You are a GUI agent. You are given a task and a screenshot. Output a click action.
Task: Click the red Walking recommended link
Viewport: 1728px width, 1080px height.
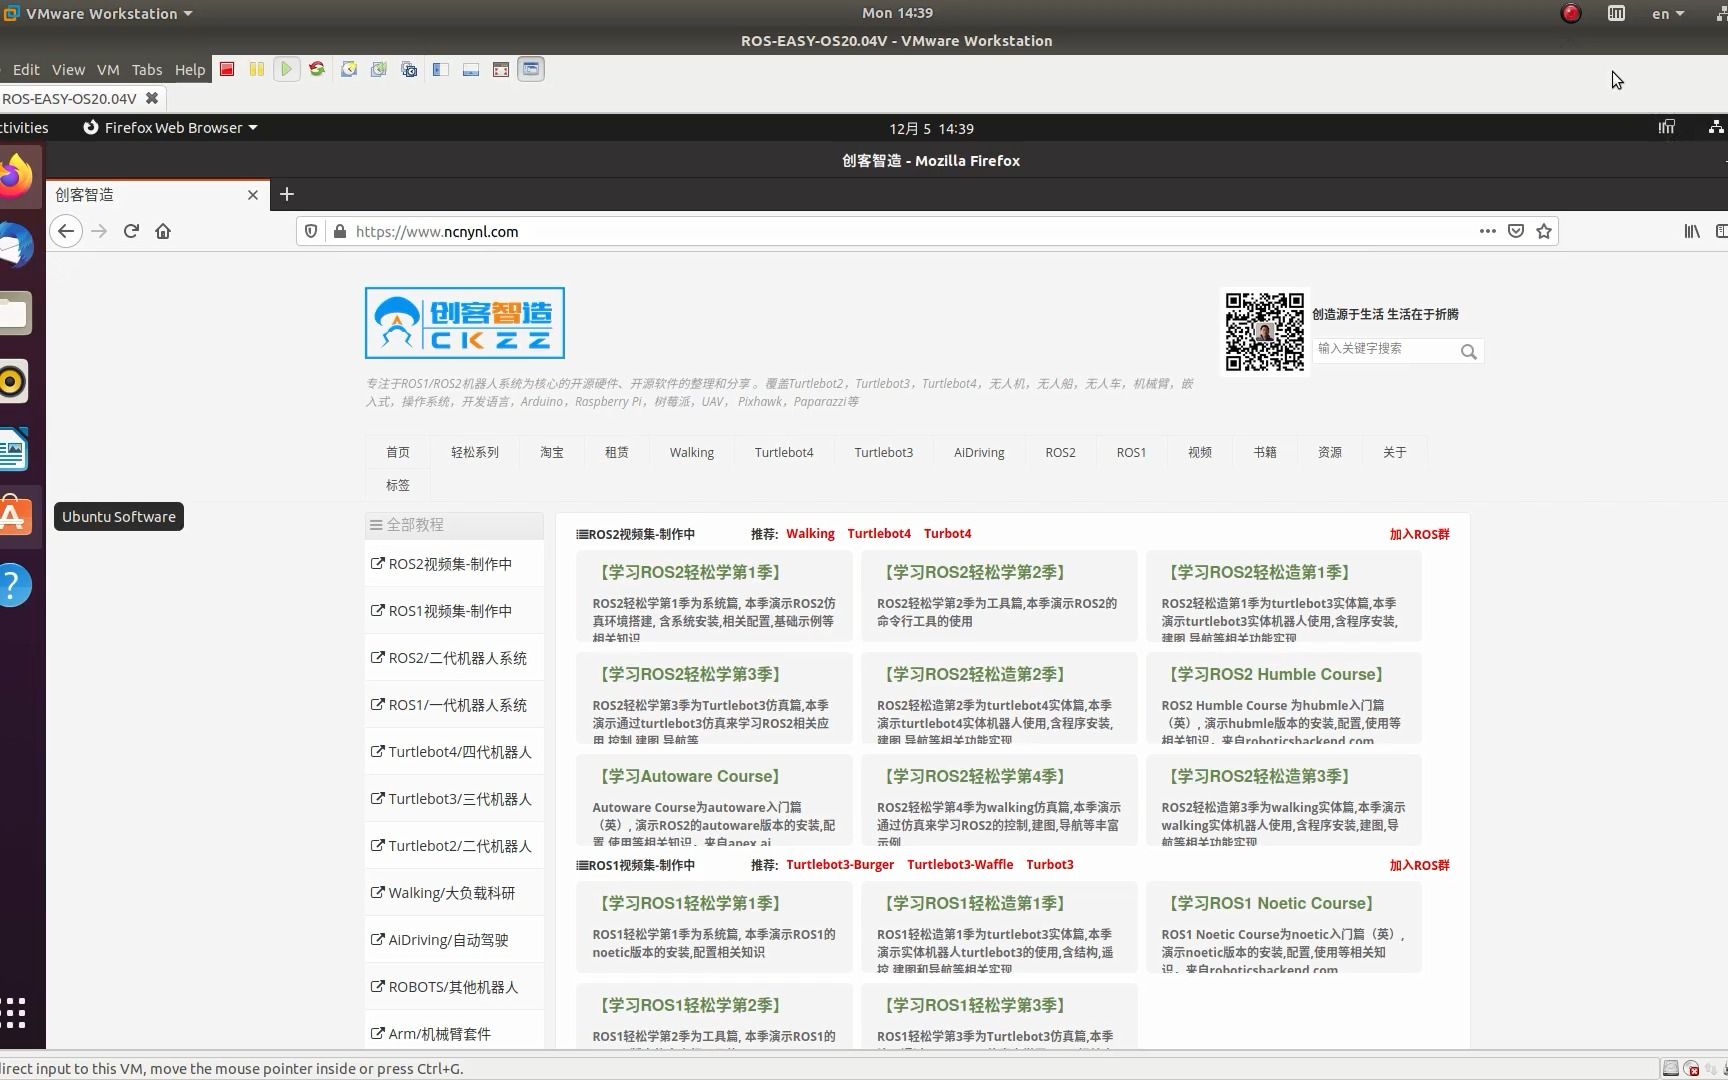pos(810,534)
